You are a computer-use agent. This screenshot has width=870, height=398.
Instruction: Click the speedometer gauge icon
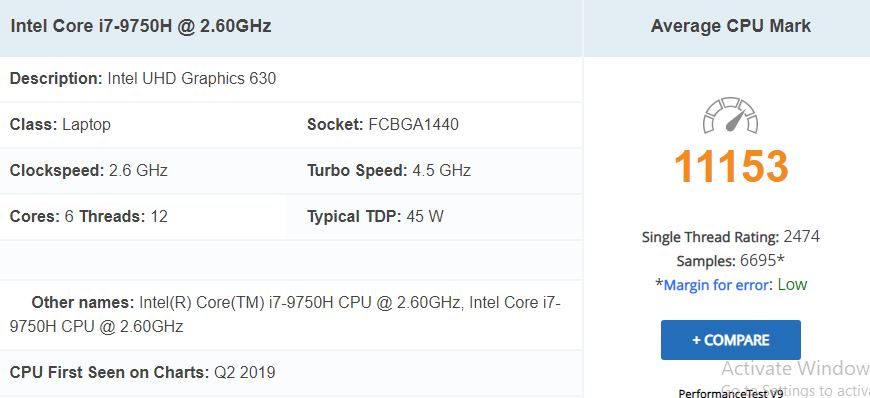[730, 116]
